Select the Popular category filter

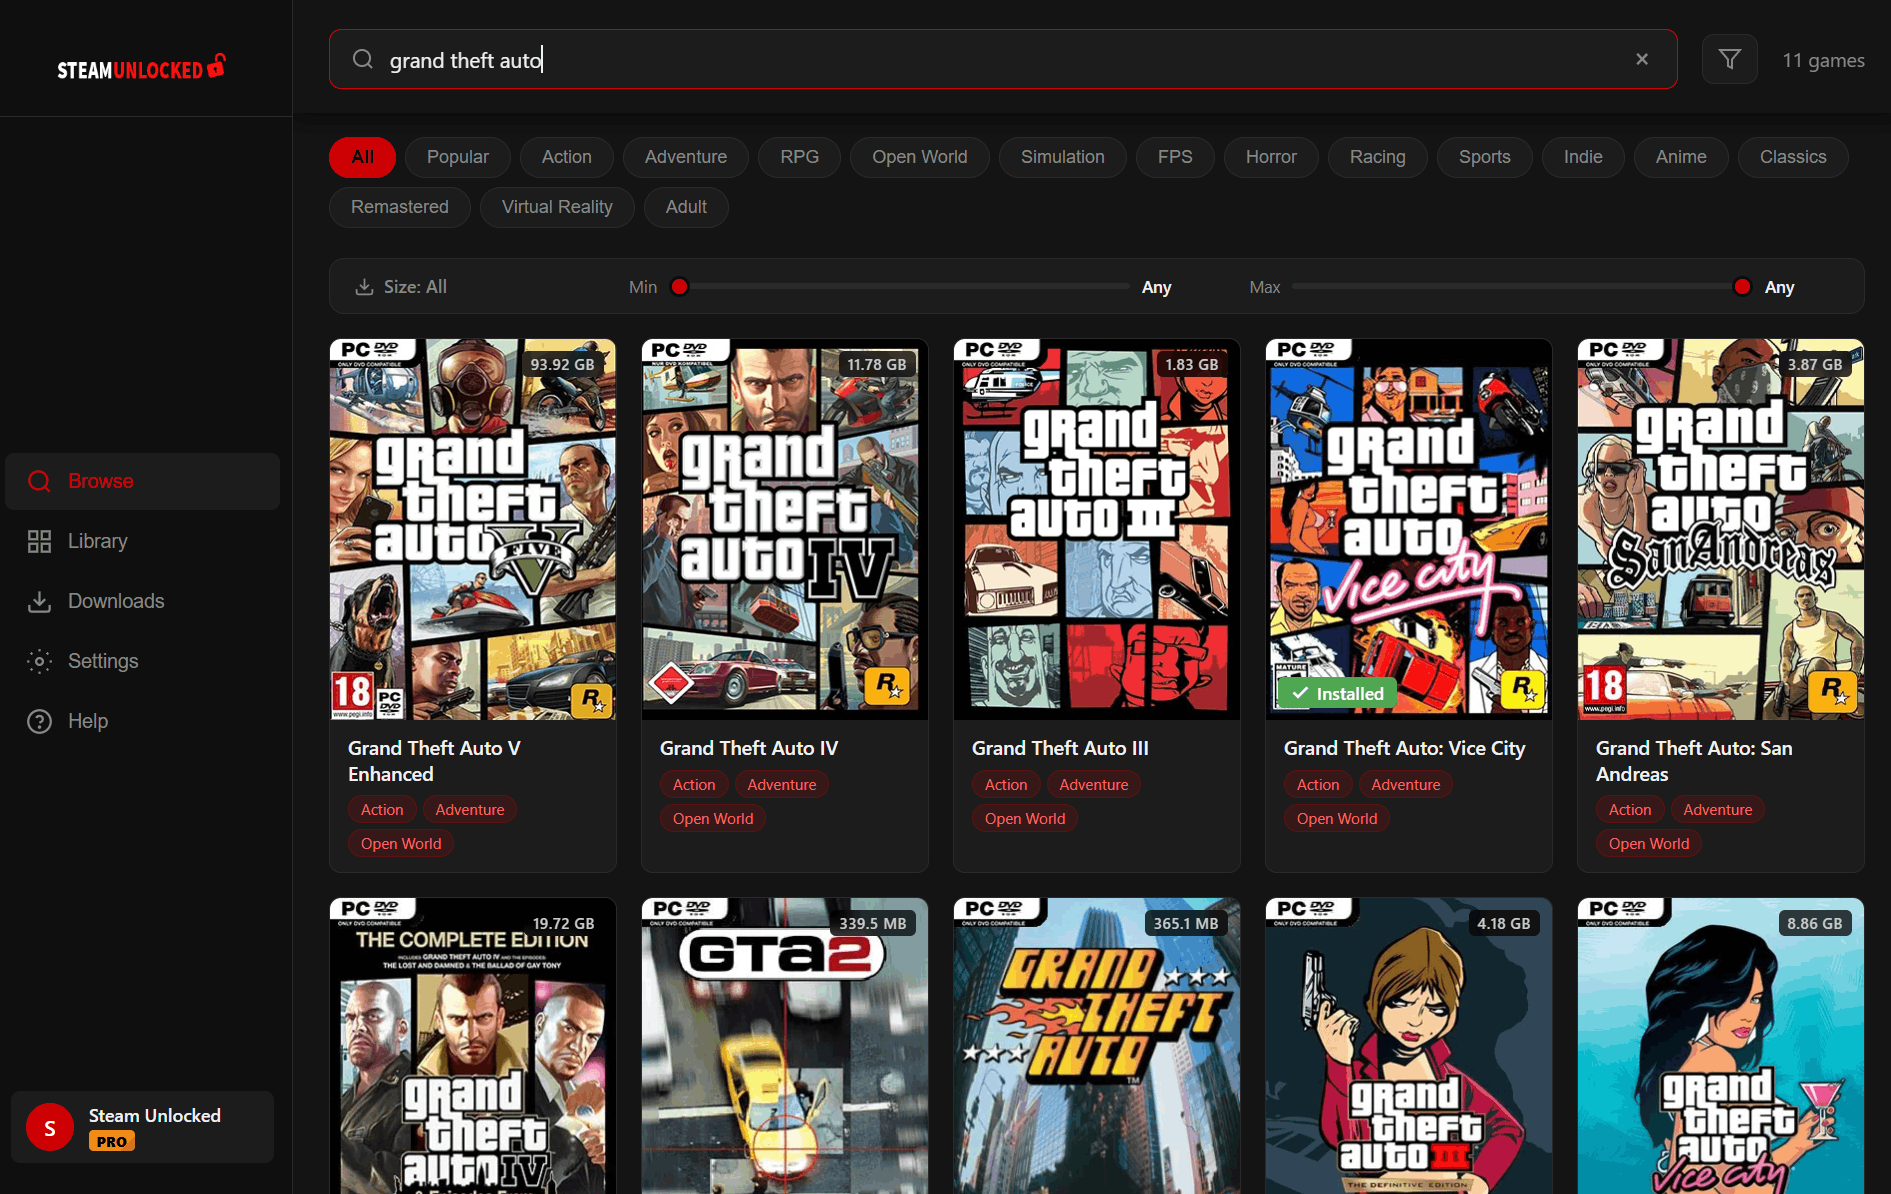[458, 157]
